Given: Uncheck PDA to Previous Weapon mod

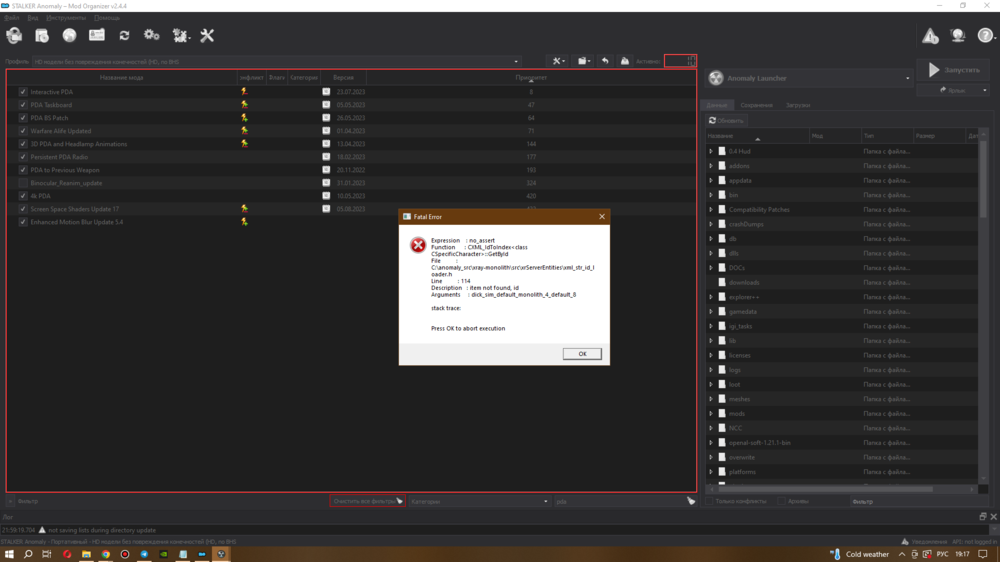Looking at the screenshot, I should point(23,170).
